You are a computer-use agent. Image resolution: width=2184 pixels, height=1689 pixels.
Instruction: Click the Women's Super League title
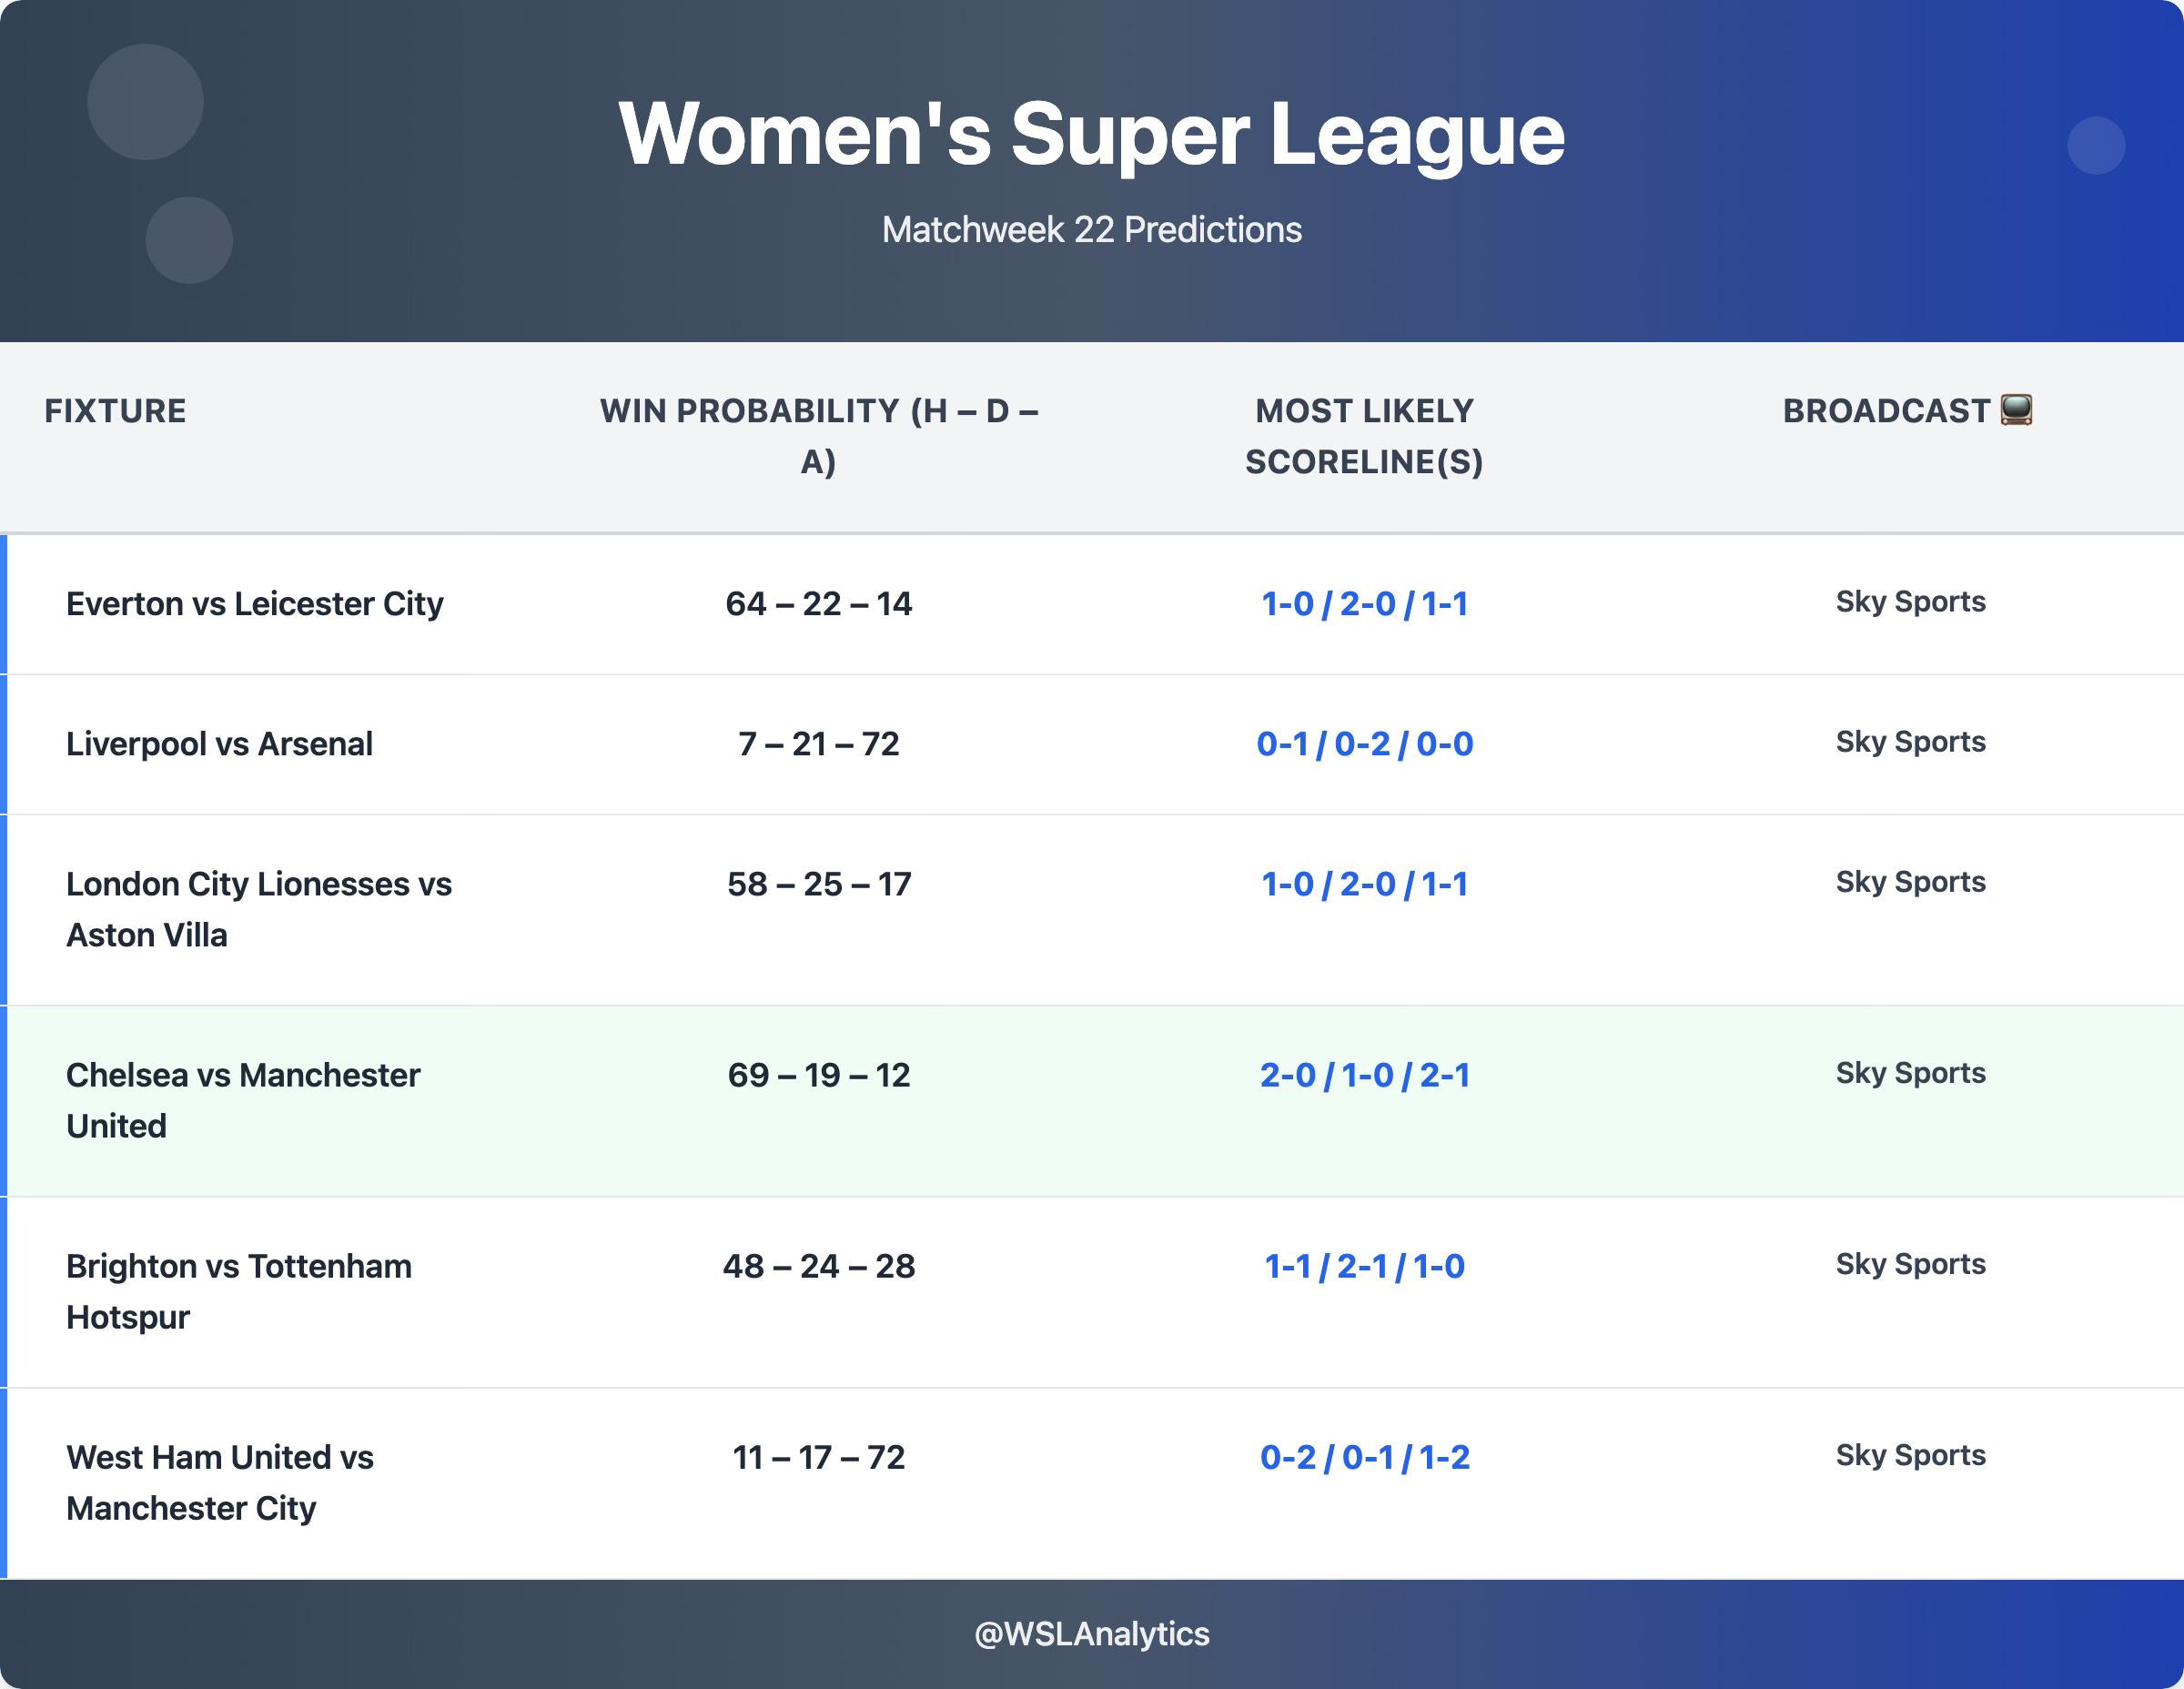(1092, 134)
